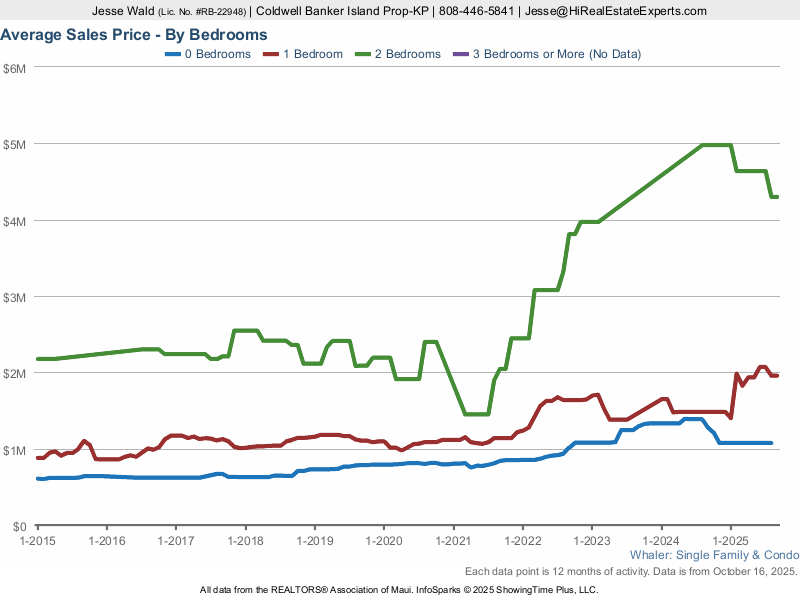This screenshot has width=800, height=600.
Task: Click the Average Sales Price chart title
Action: pos(134,34)
